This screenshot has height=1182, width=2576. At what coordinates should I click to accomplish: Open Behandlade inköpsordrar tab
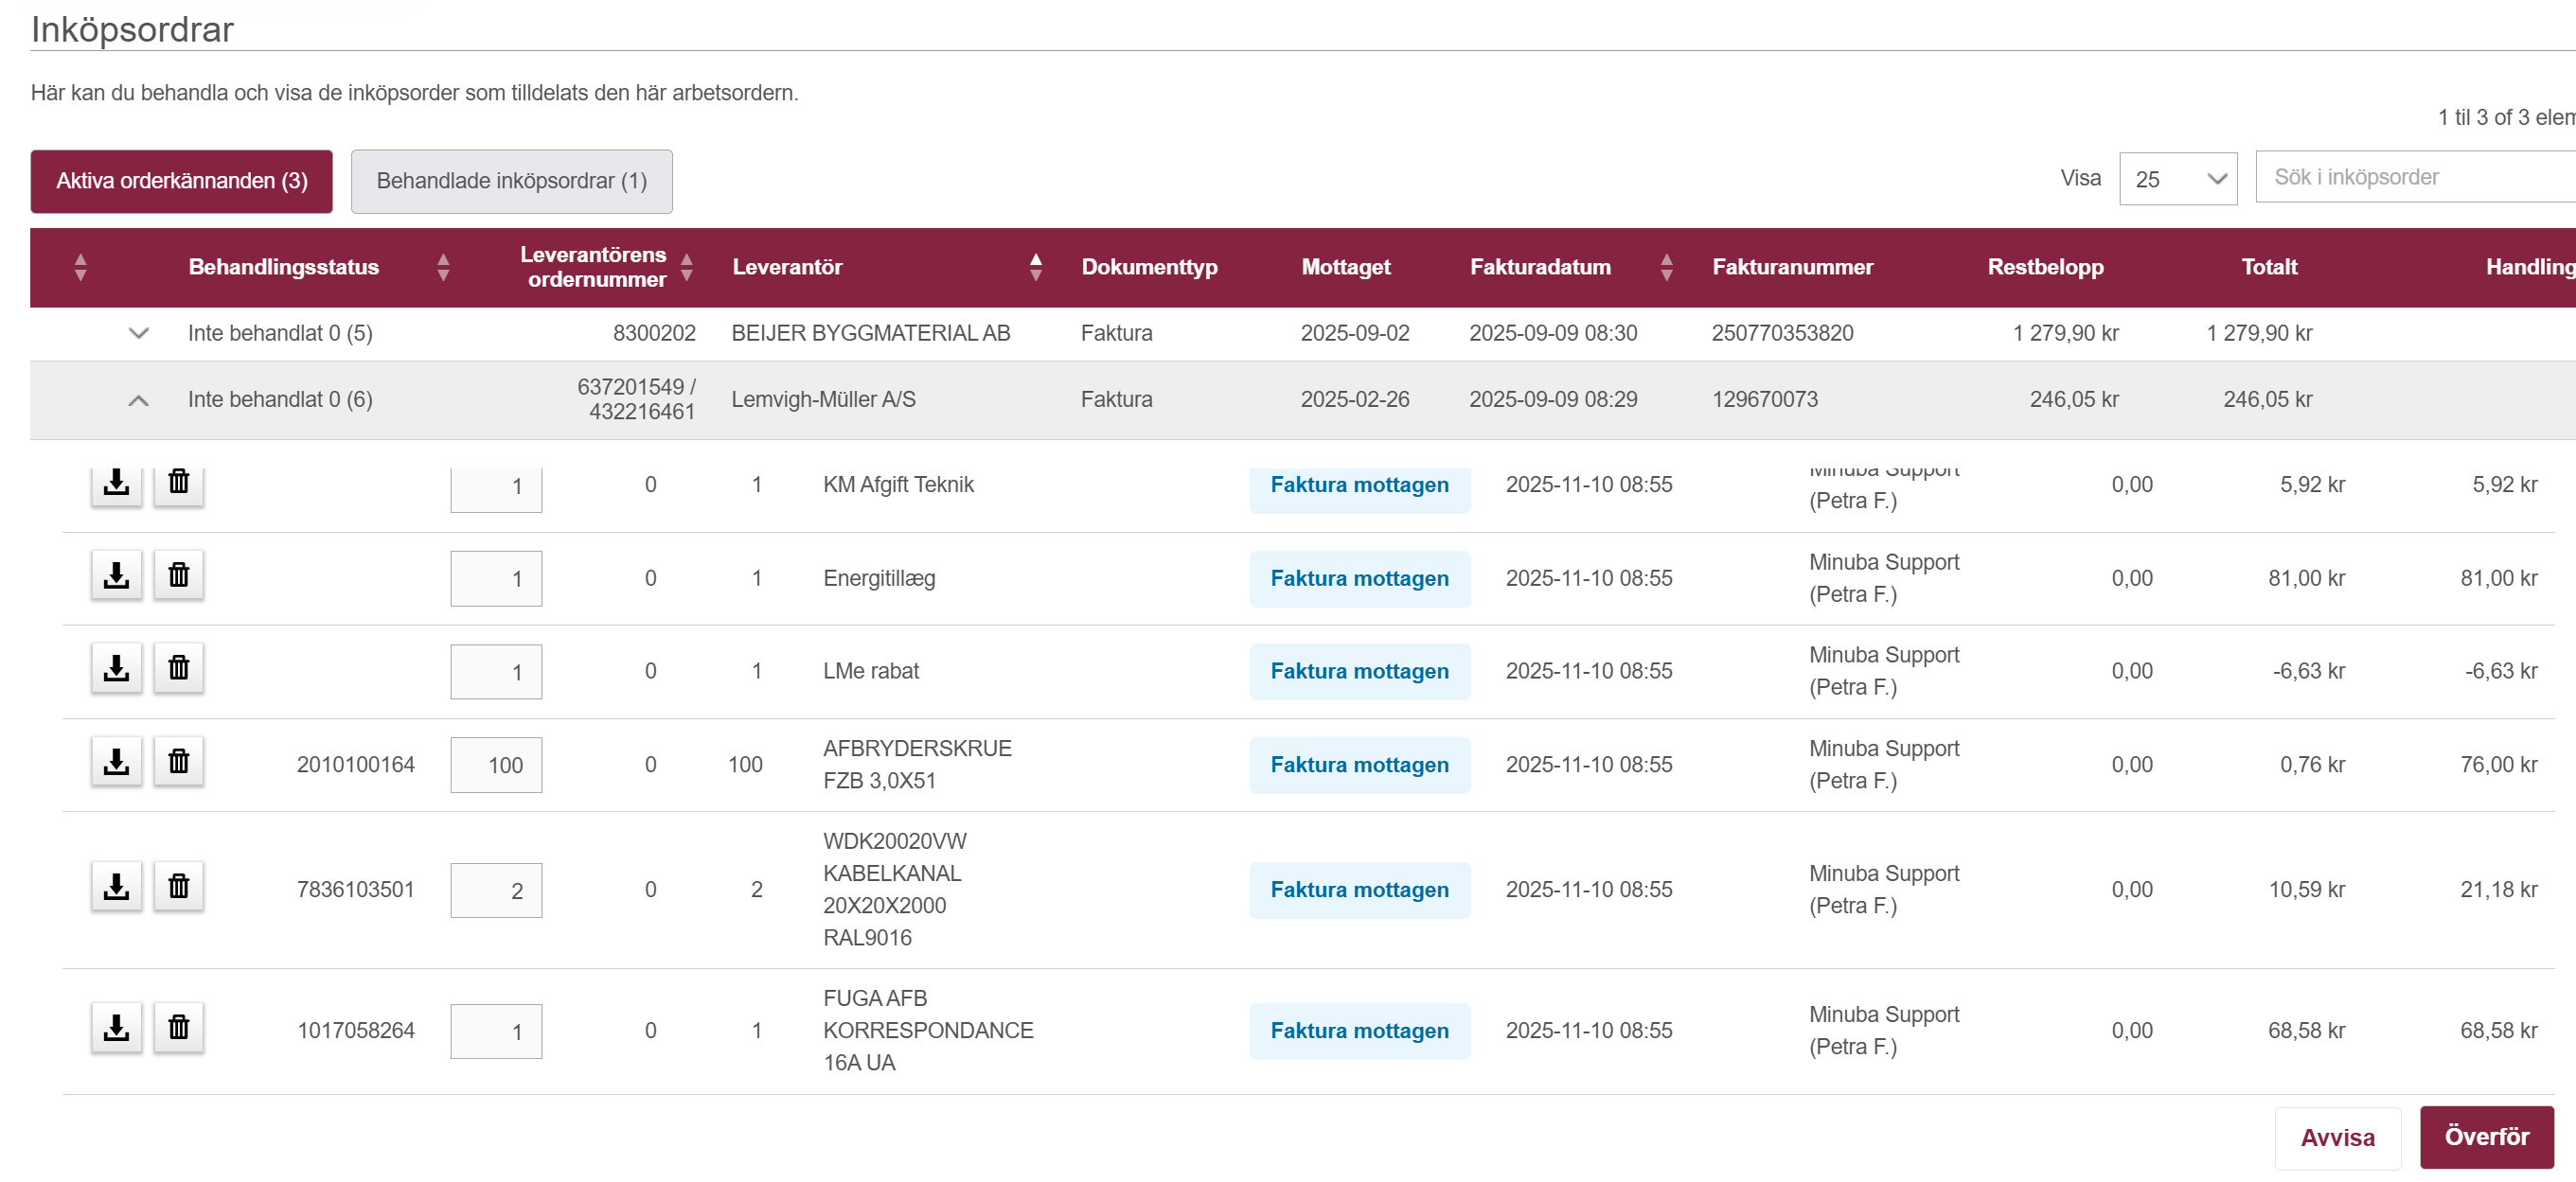coord(511,181)
